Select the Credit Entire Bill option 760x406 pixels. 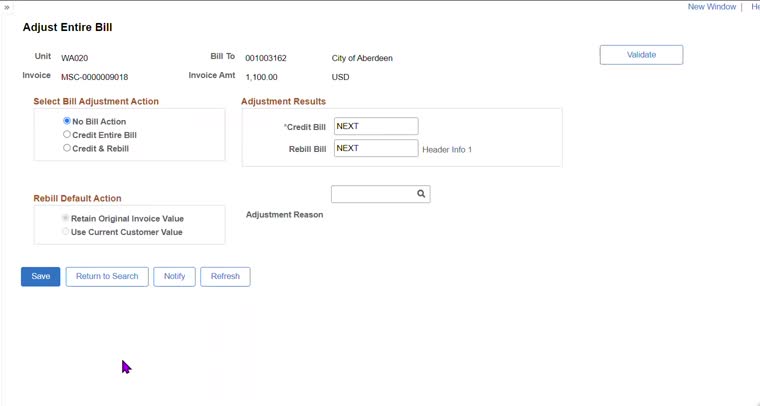tap(67, 134)
